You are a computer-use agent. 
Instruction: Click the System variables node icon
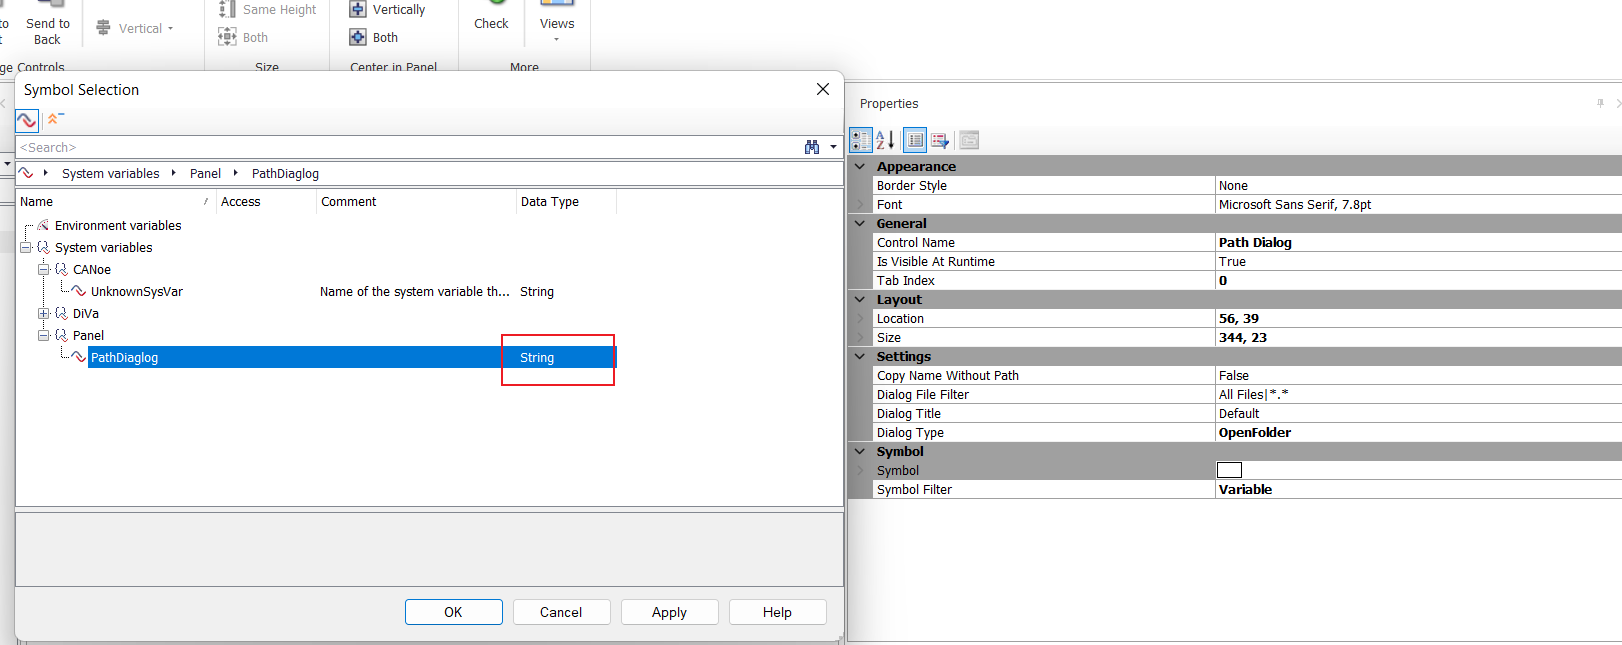coord(44,247)
